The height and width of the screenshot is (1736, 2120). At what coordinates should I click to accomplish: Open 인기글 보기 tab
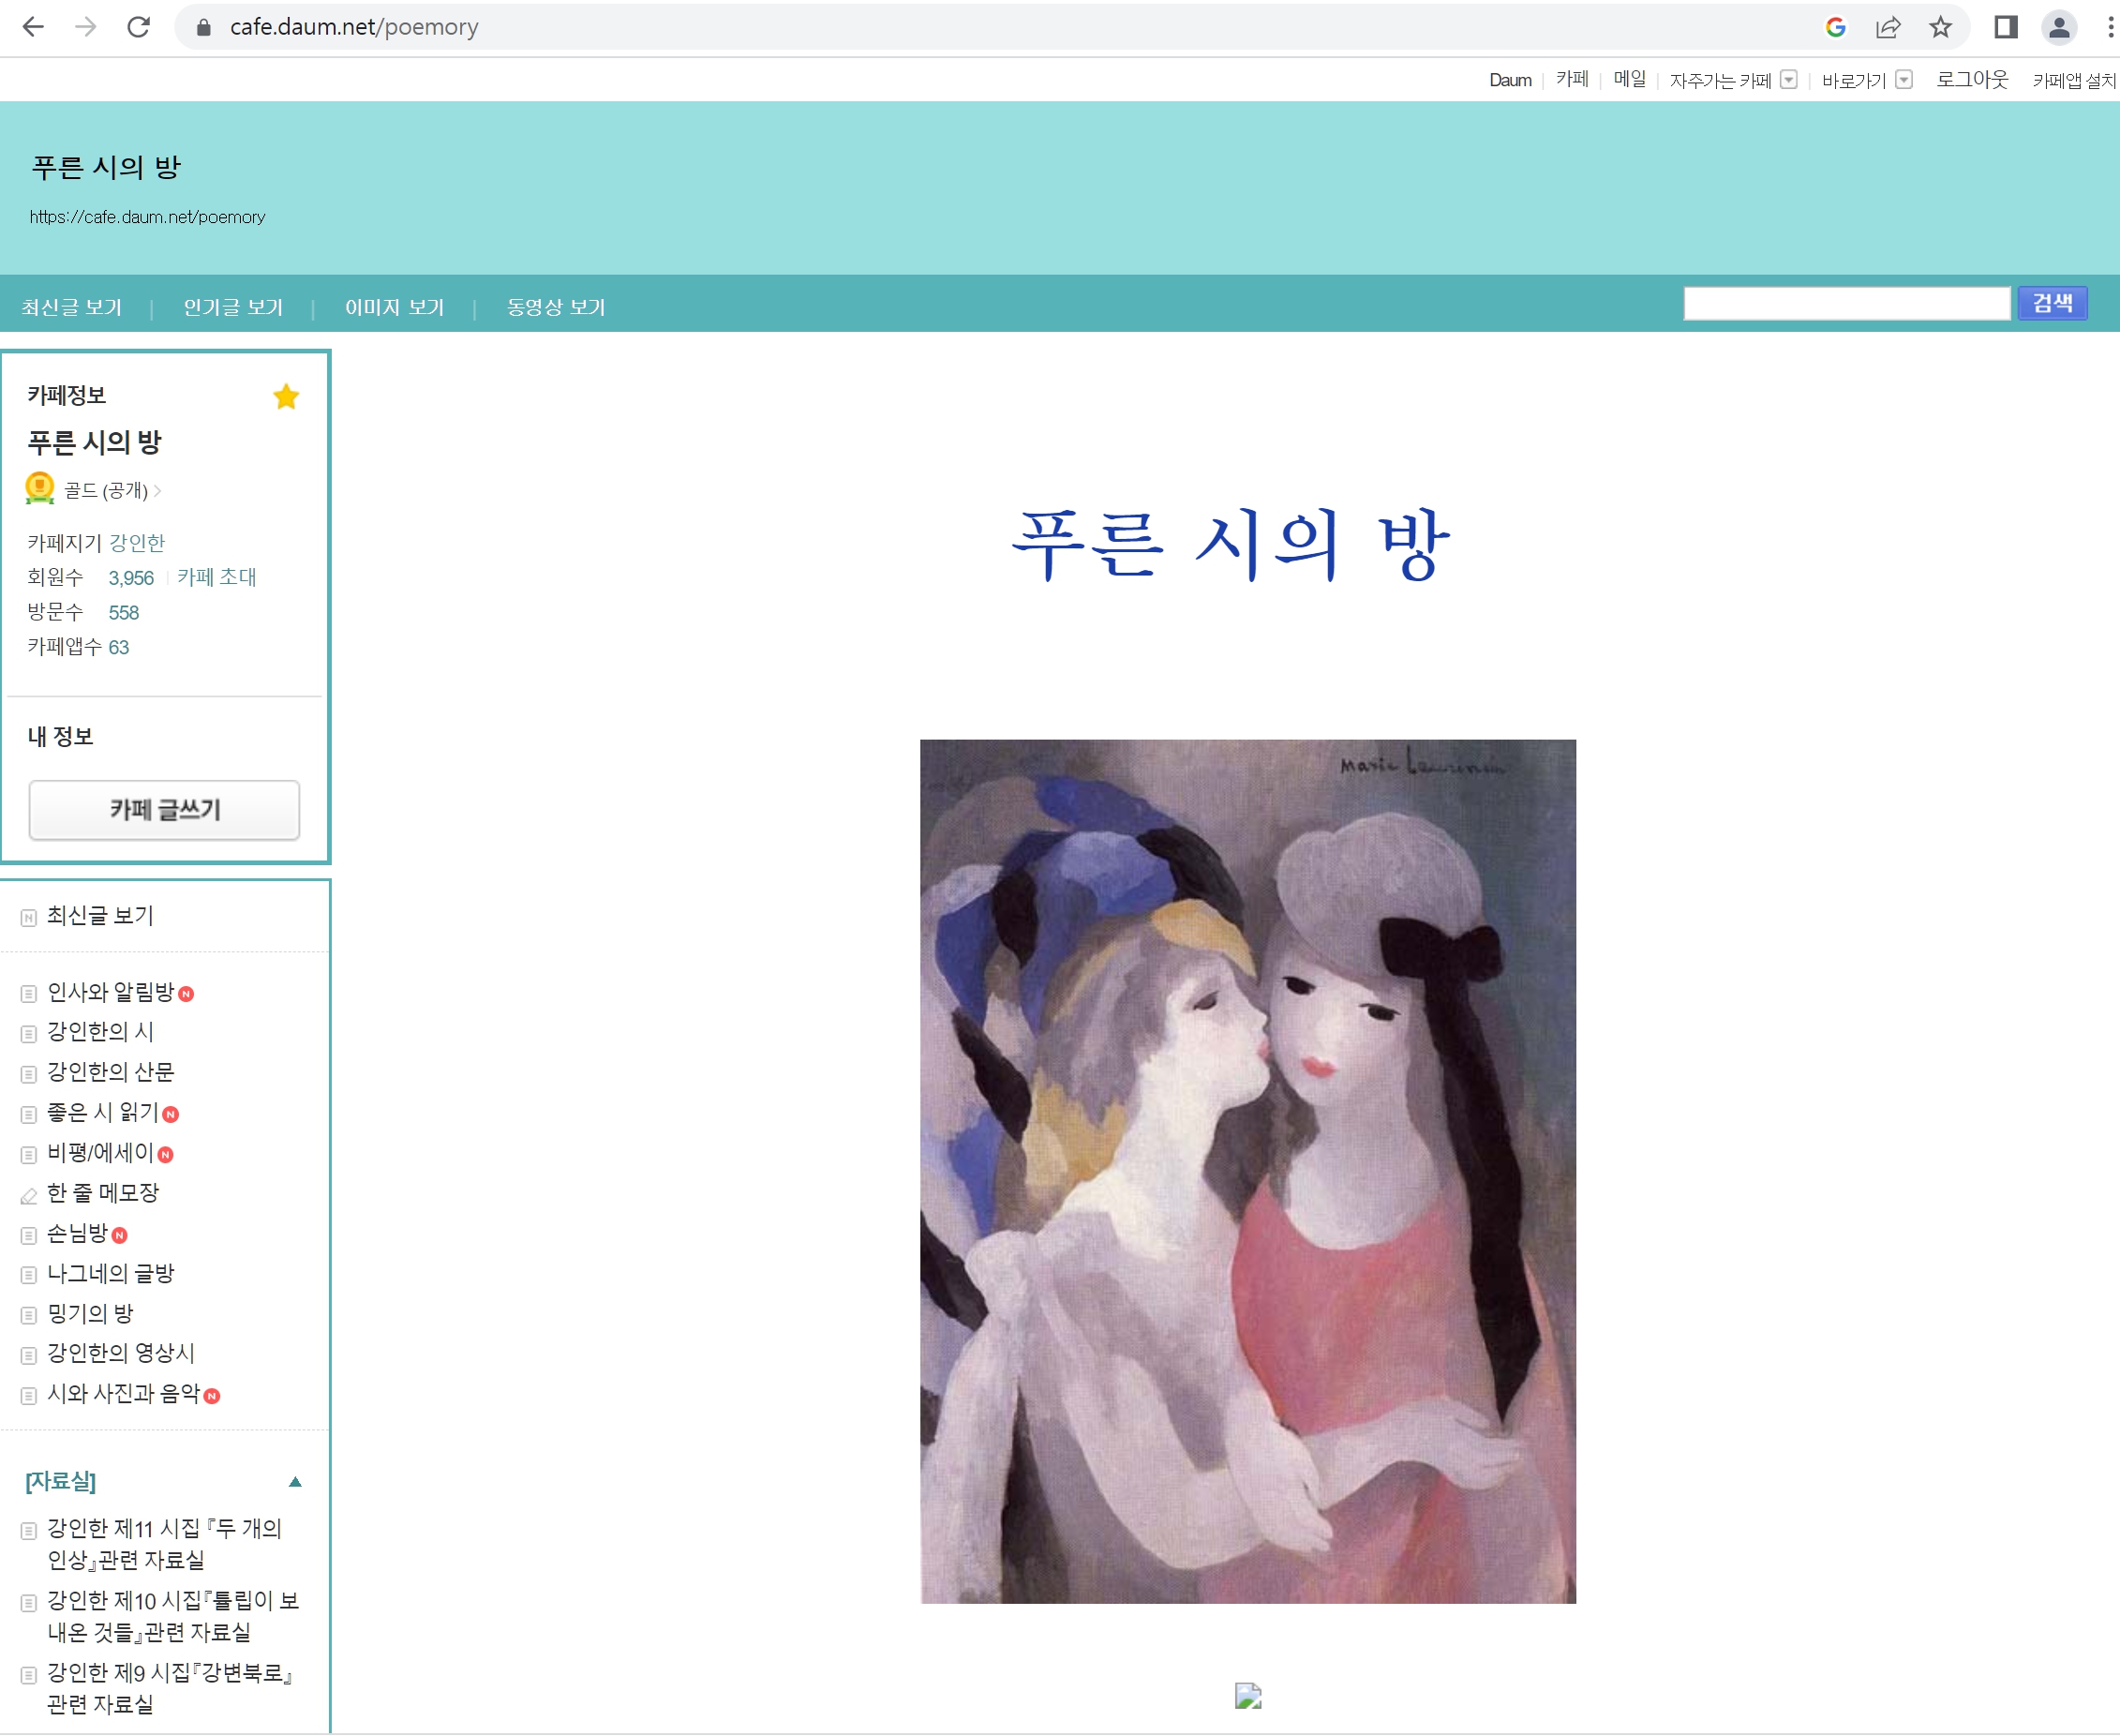[x=233, y=307]
